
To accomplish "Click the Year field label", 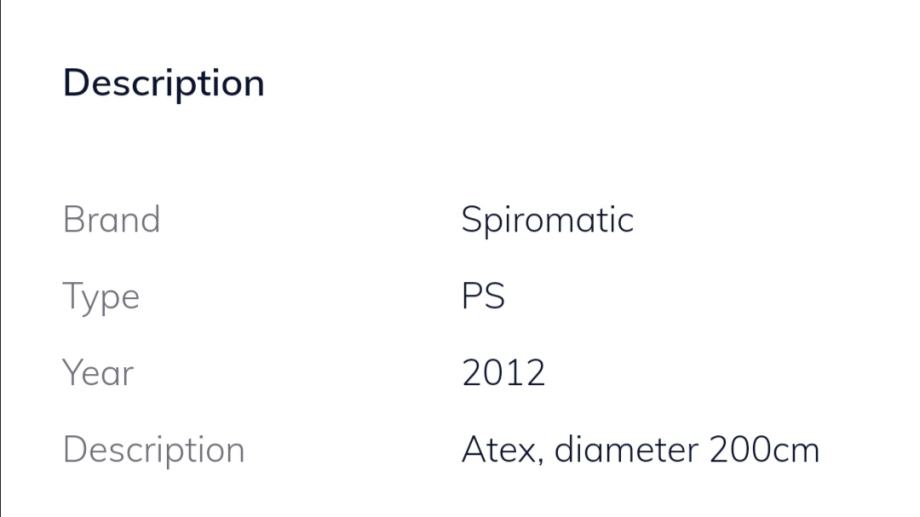I will point(98,373).
